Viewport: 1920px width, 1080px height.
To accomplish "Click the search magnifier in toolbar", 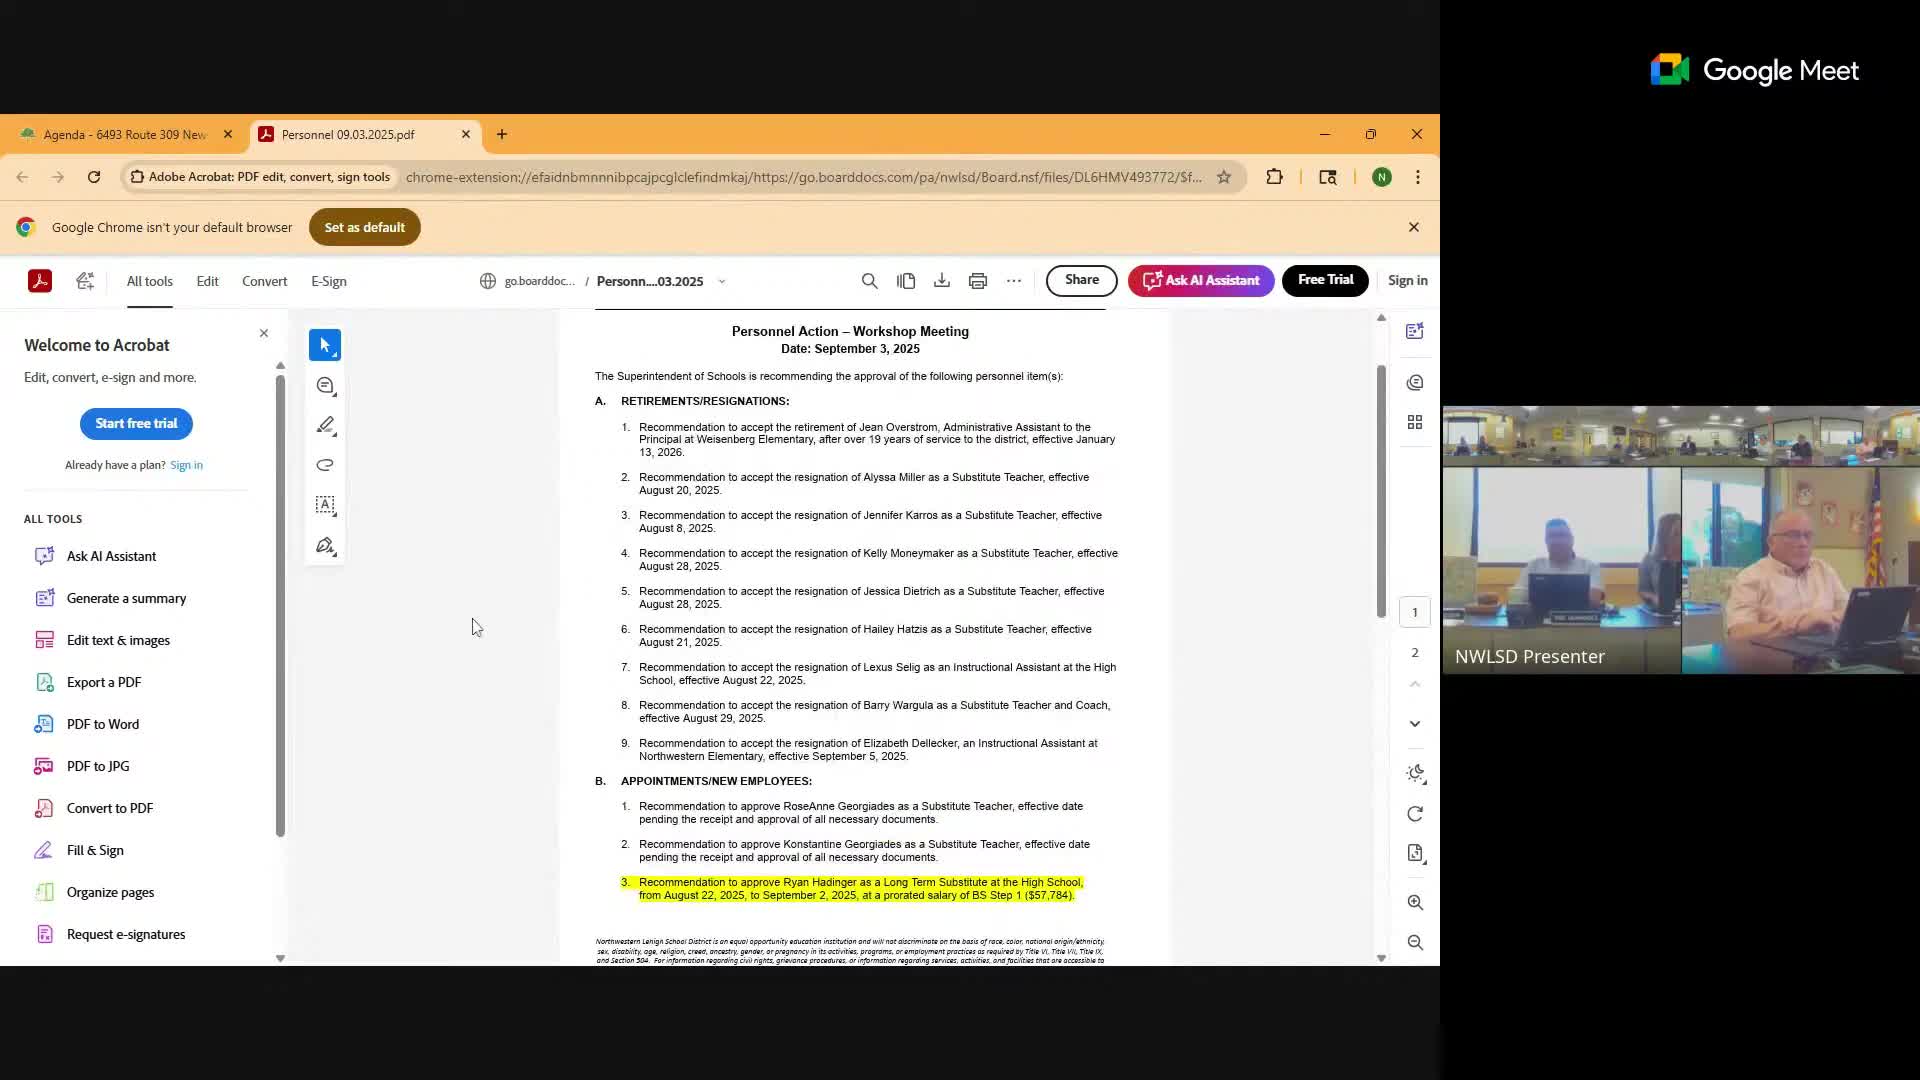I will pos(869,281).
